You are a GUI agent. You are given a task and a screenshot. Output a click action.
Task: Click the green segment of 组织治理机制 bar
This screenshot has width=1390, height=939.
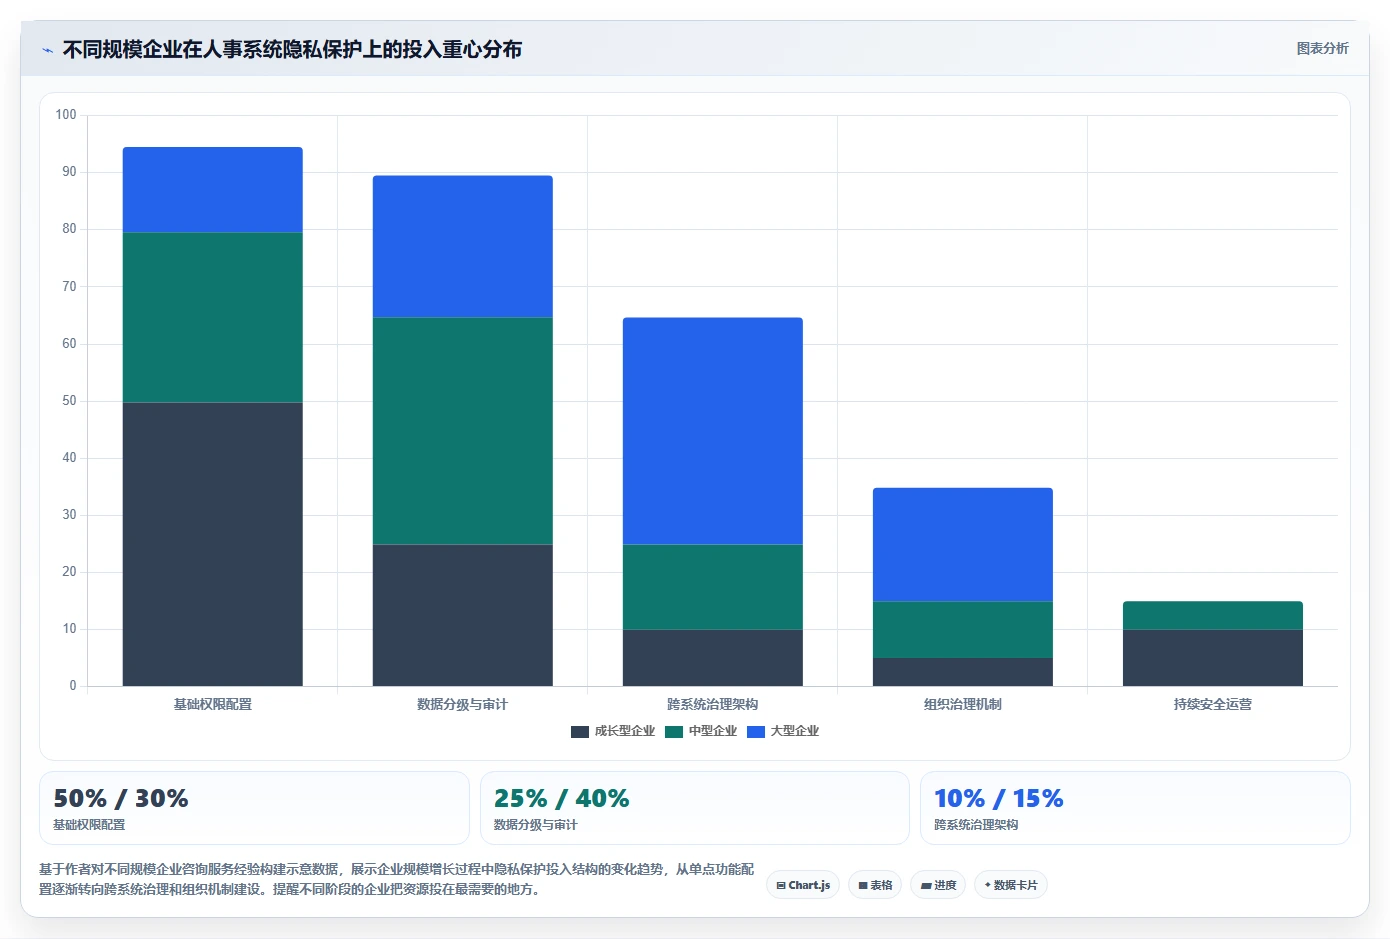click(x=963, y=629)
